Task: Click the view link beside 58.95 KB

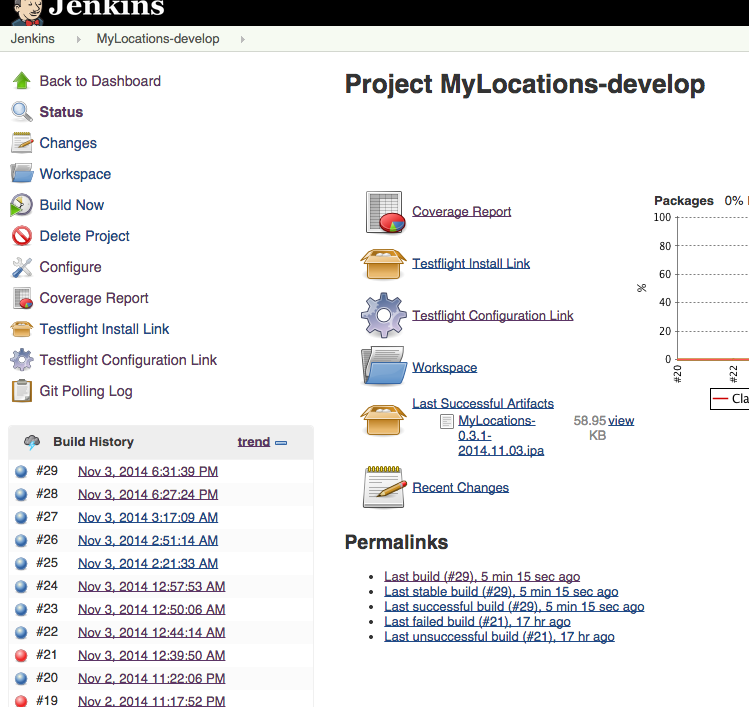Action: 621,420
